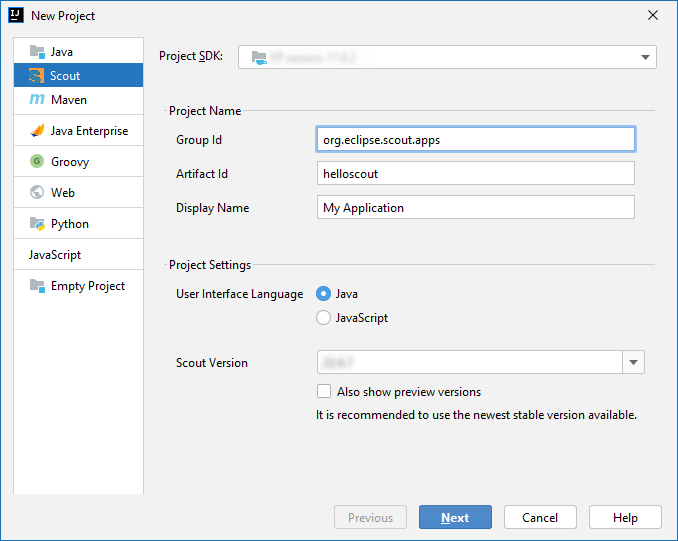
Task: Select the Scout project type icon
Action: (x=37, y=76)
